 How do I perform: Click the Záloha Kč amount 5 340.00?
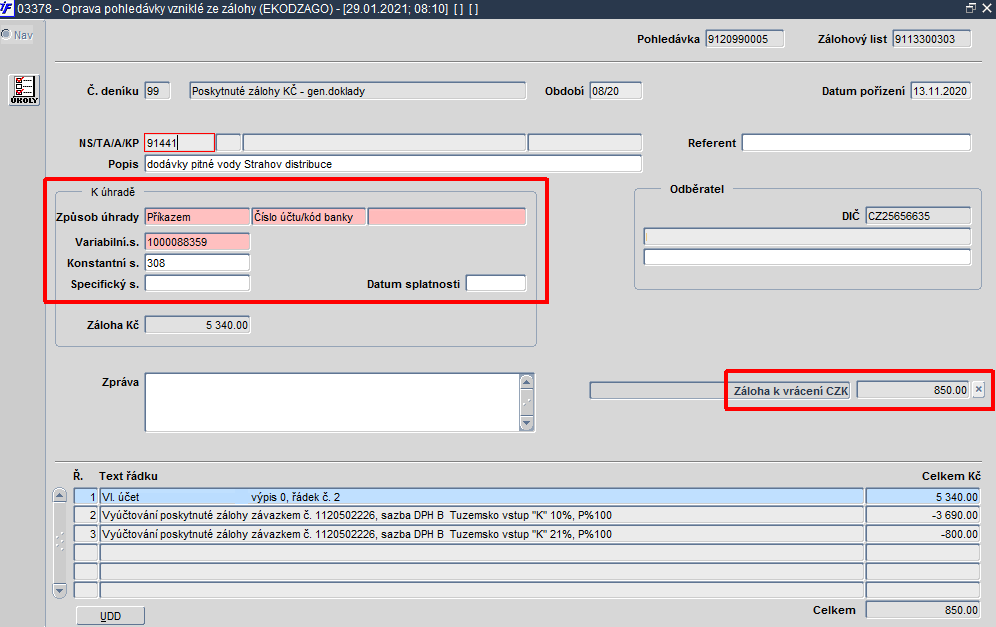pos(197,325)
